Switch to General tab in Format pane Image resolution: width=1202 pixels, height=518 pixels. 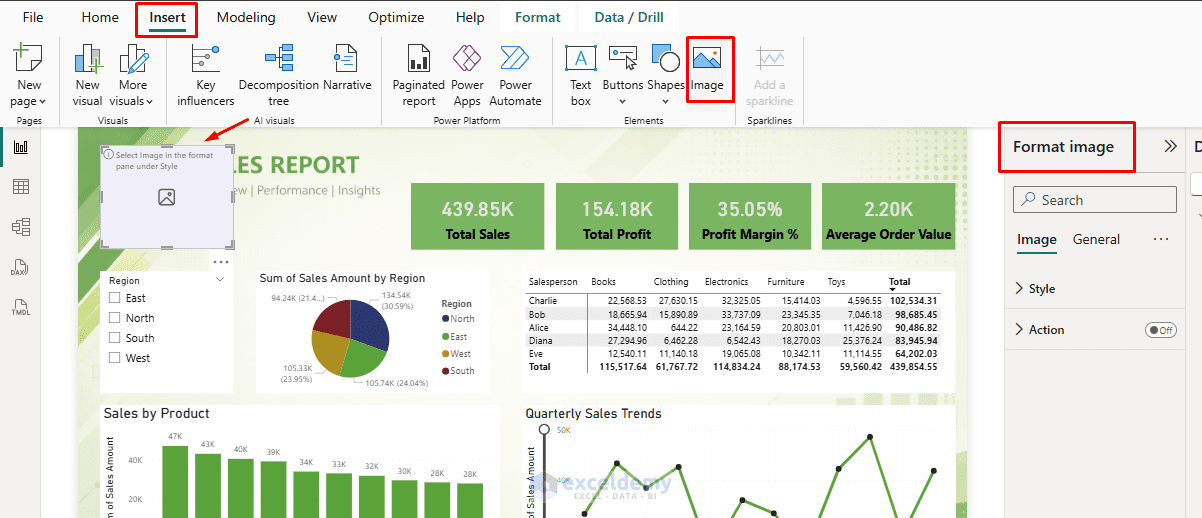click(1096, 240)
